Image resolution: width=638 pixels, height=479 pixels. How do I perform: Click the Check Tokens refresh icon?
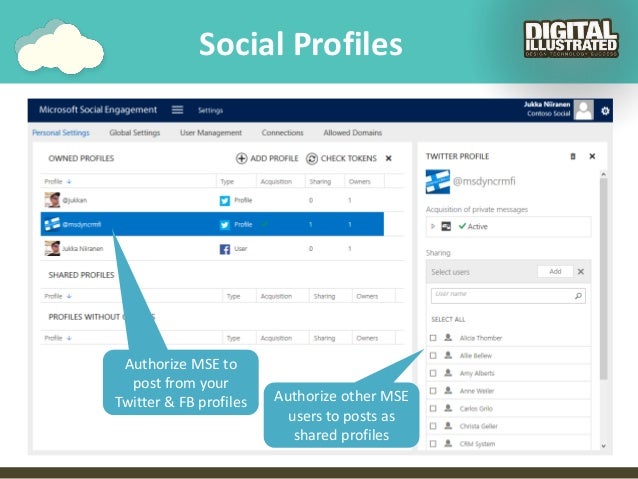coord(312,158)
